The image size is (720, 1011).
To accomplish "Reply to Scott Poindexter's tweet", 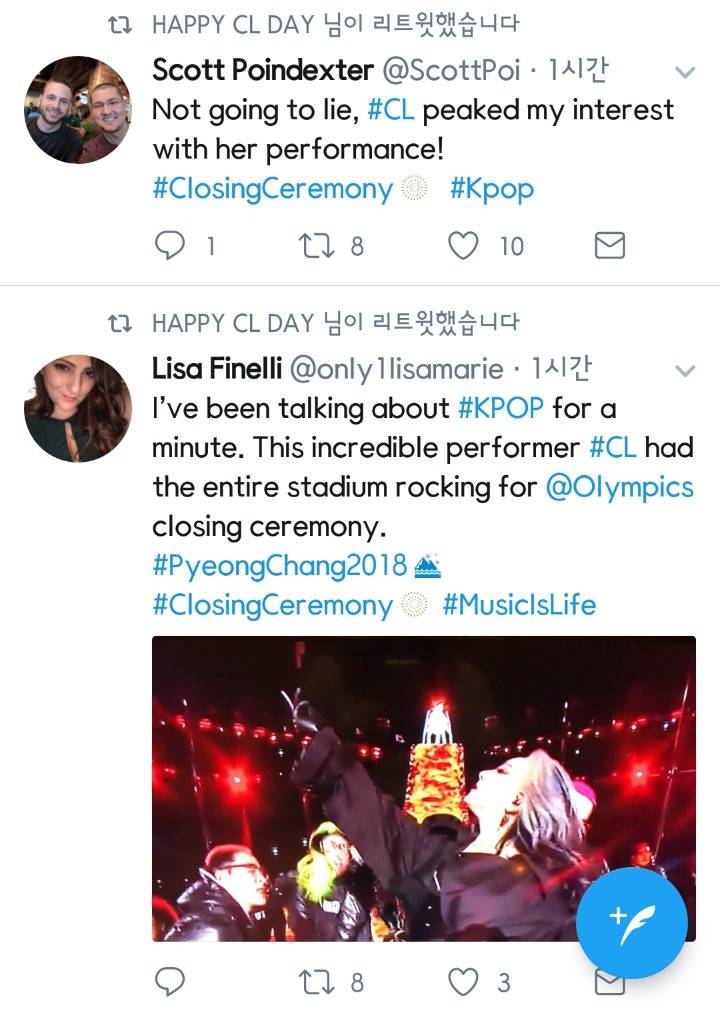I will (x=171, y=245).
